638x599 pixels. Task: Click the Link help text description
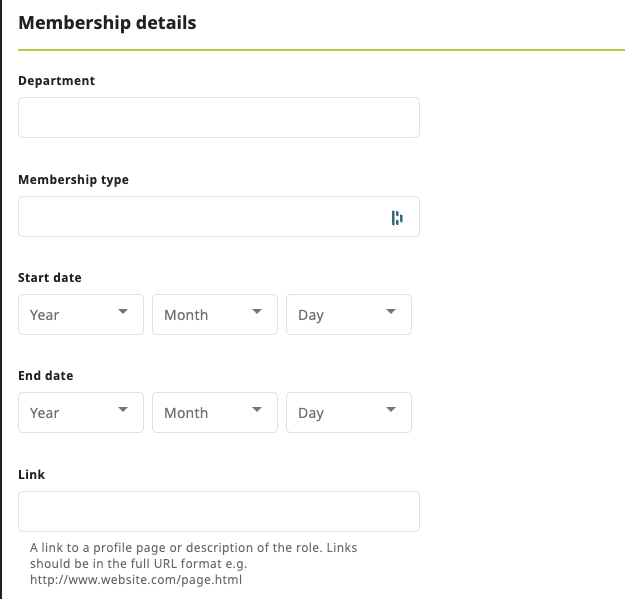point(193,563)
